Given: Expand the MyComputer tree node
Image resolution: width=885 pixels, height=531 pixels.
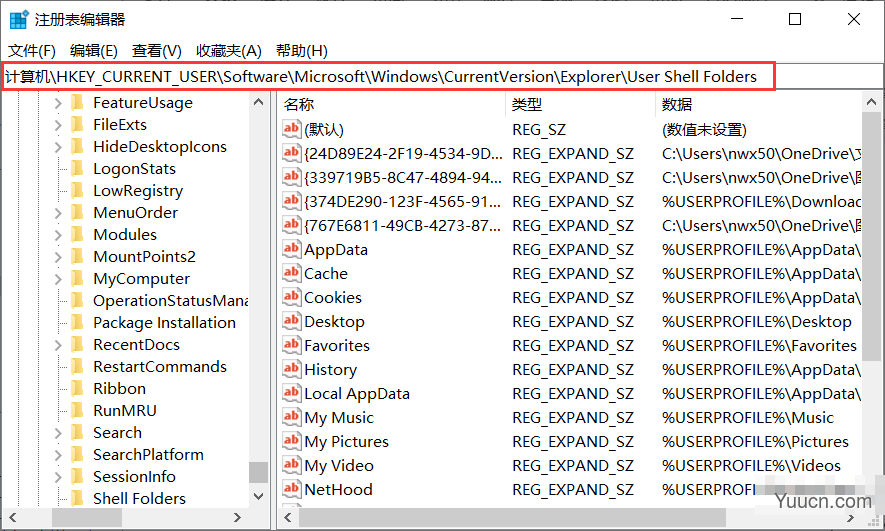Looking at the screenshot, I should coord(58,279).
